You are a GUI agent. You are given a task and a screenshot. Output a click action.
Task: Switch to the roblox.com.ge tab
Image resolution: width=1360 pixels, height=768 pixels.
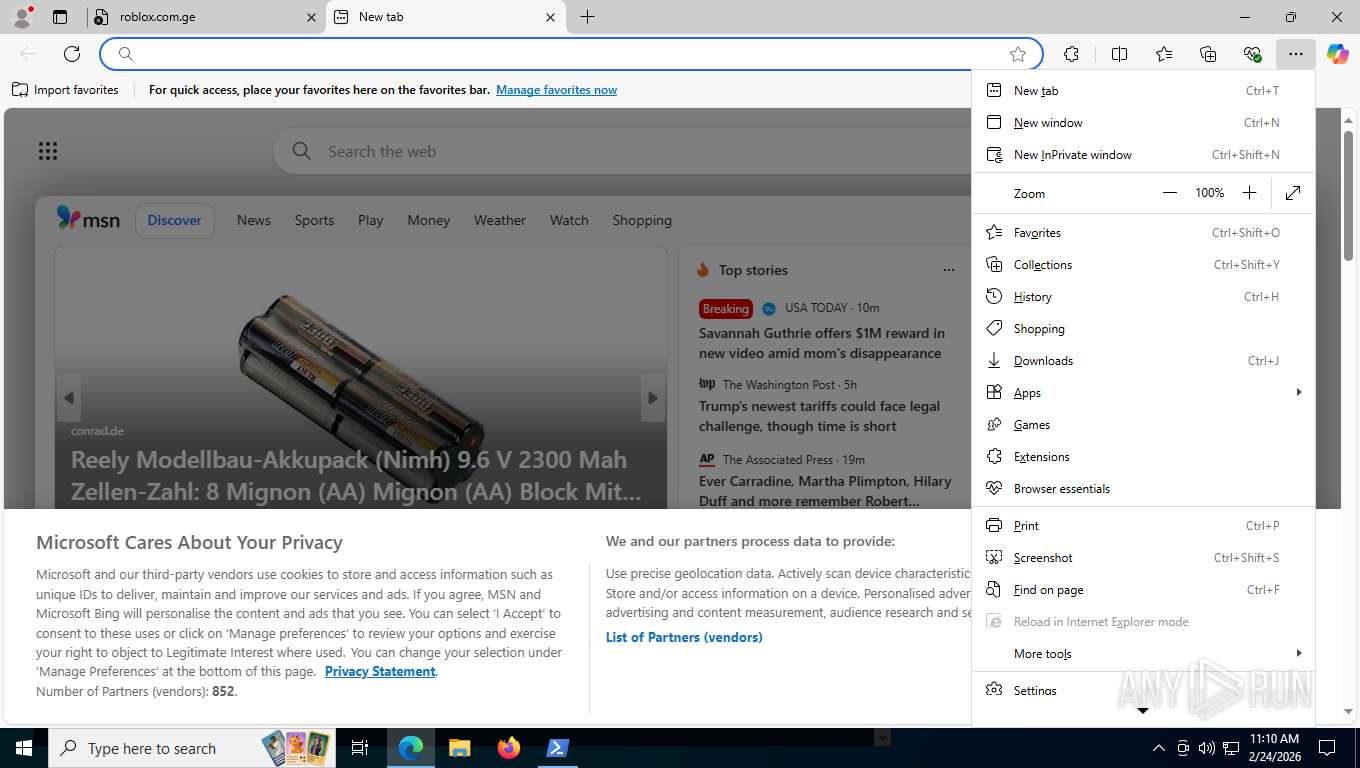(205, 17)
